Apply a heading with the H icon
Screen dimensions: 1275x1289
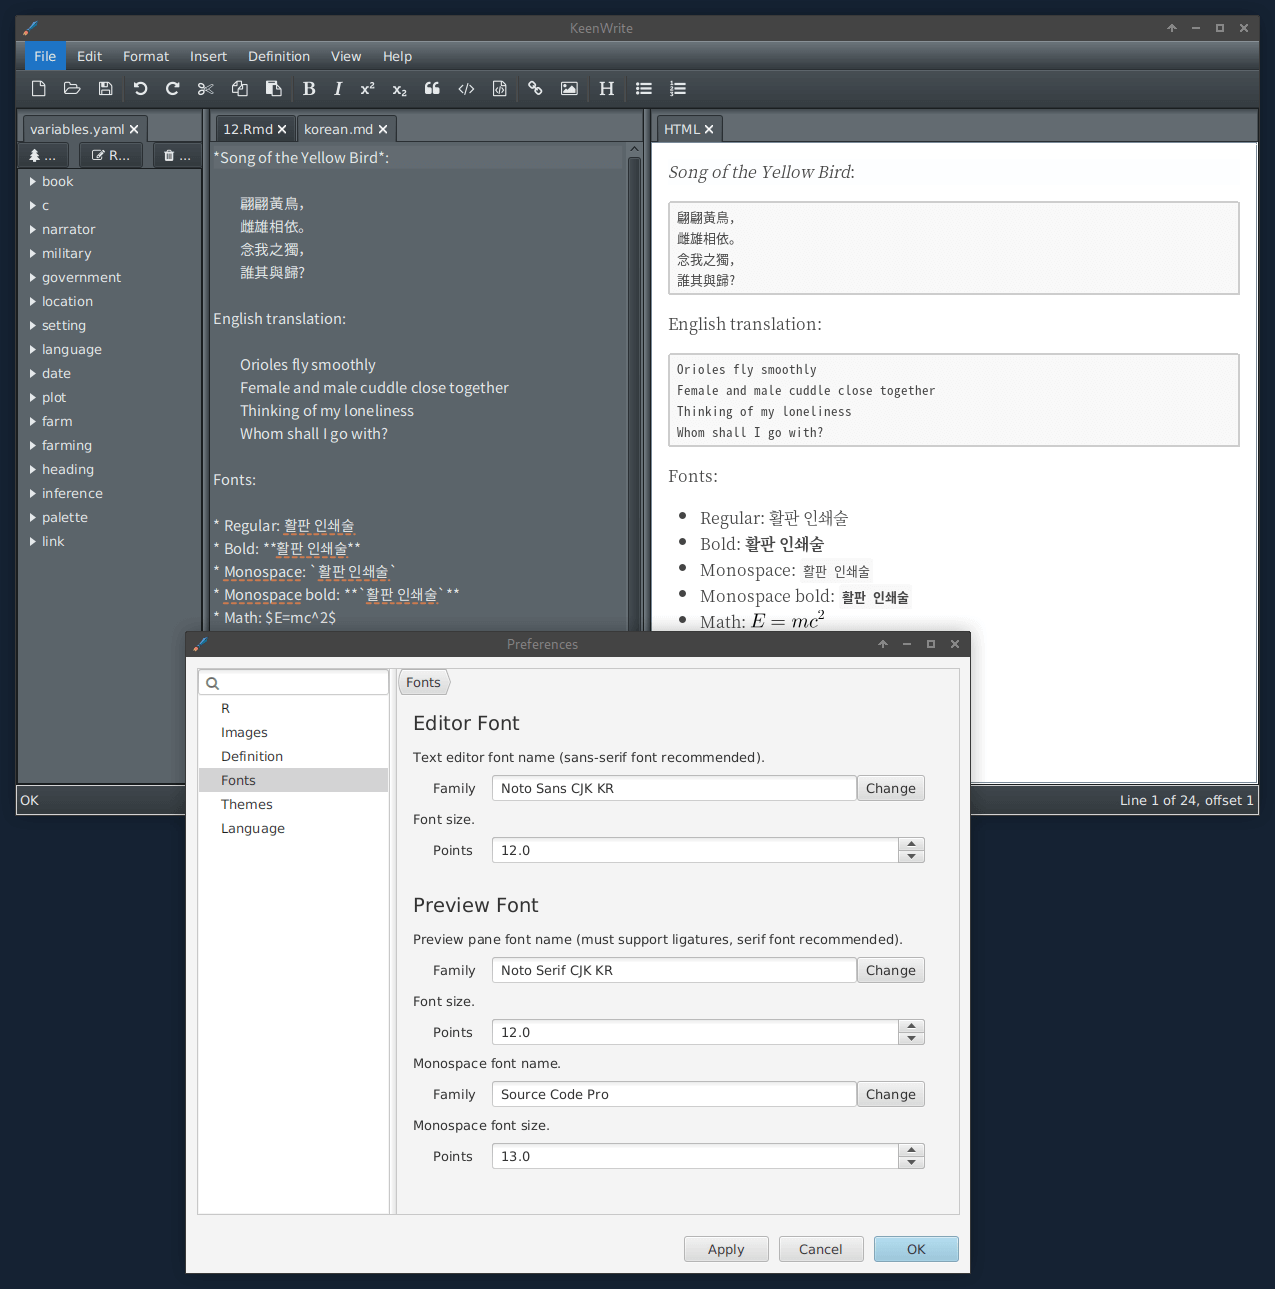coord(606,89)
